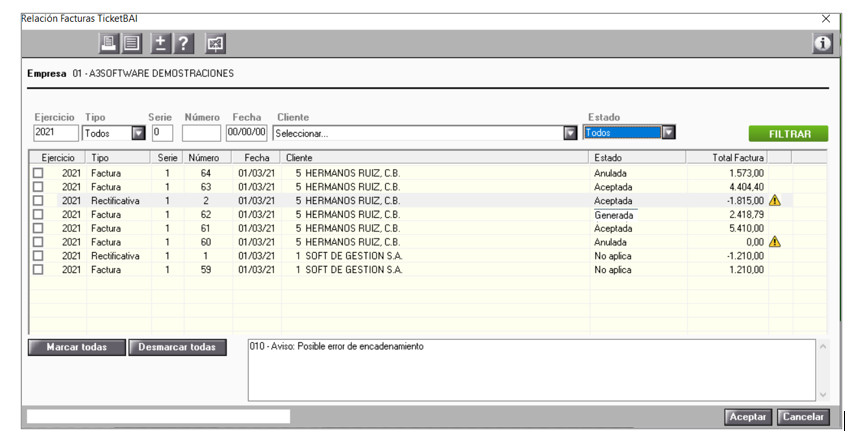The width and height of the screenshot is (858, 437).
Task: Select checkbox of Rectificativa number 1
Action: click(38, 256)
